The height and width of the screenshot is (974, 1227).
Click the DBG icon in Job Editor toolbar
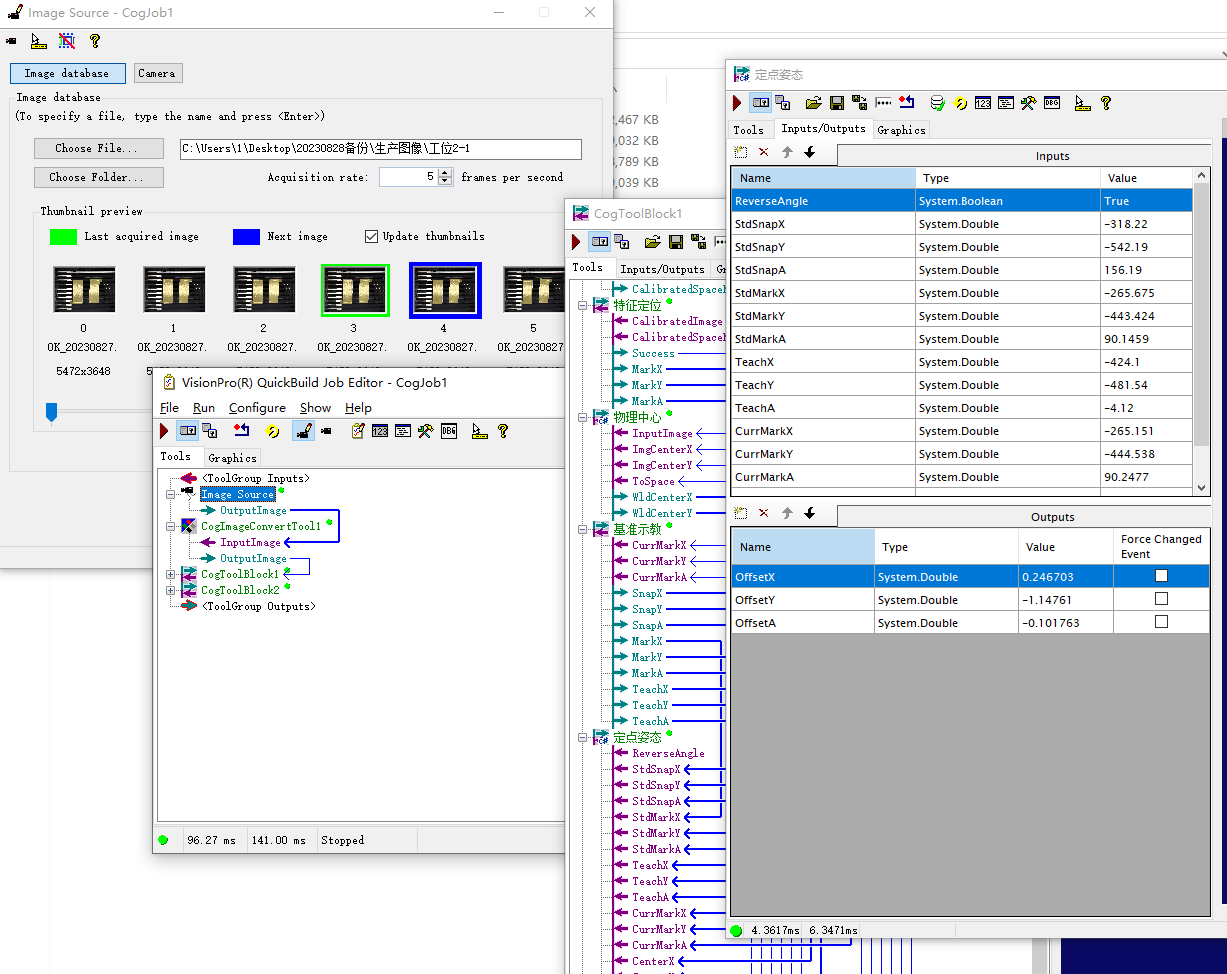449,431
